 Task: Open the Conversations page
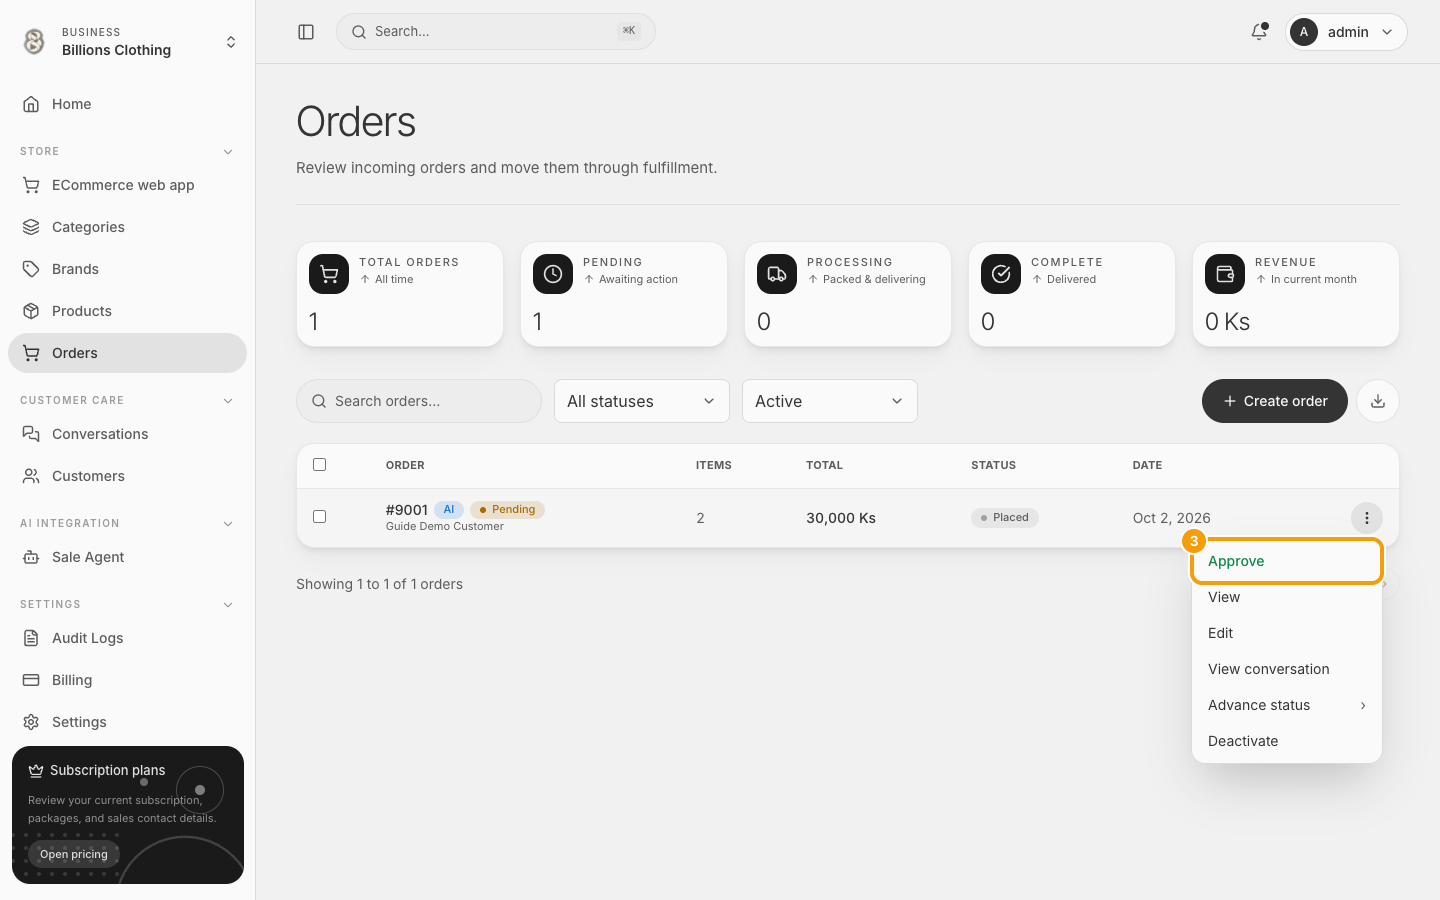click(128, 434)
